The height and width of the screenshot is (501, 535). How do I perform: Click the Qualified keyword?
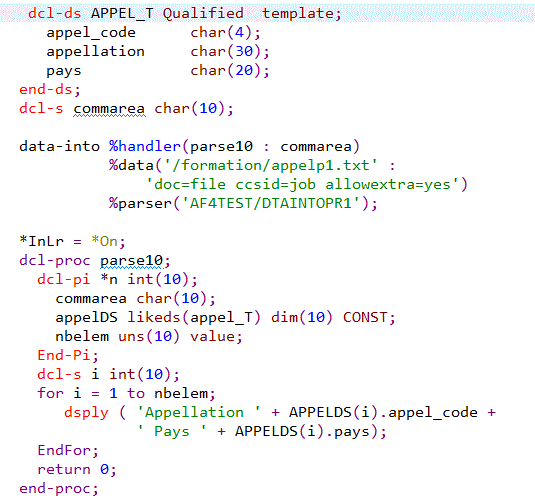[x=203, y=14]
